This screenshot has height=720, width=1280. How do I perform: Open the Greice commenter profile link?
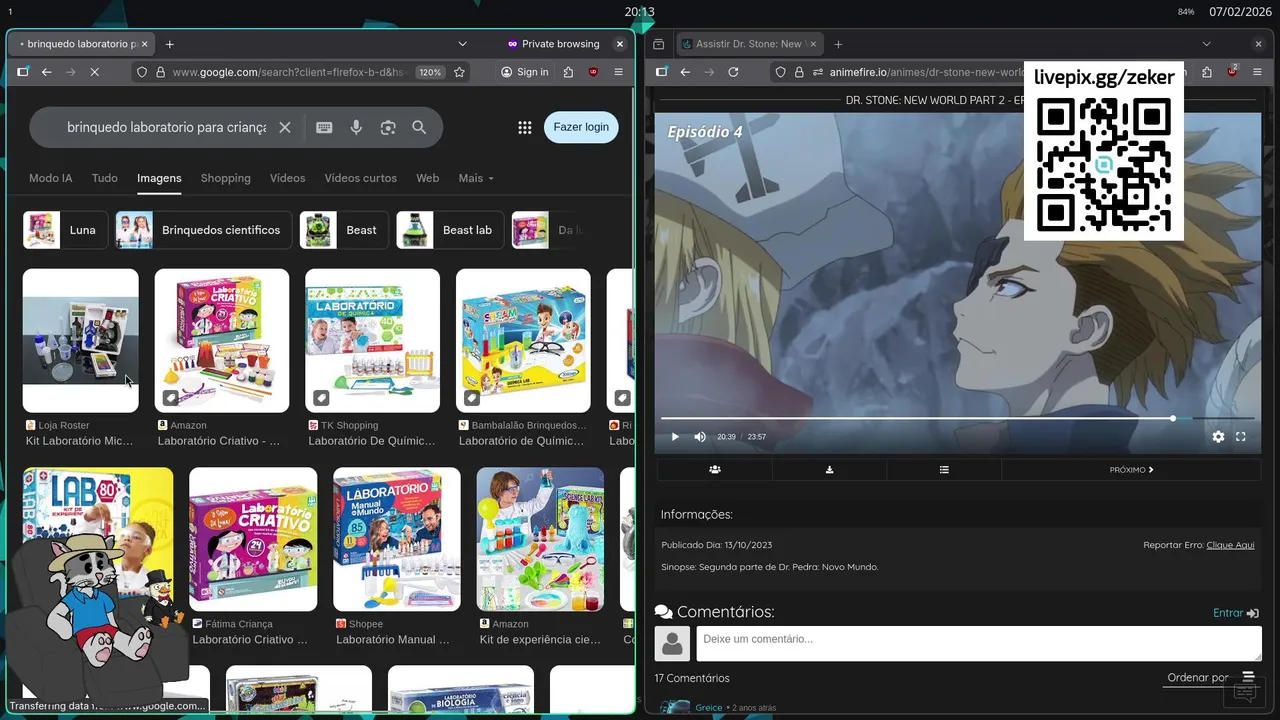[x=708, y=708]
